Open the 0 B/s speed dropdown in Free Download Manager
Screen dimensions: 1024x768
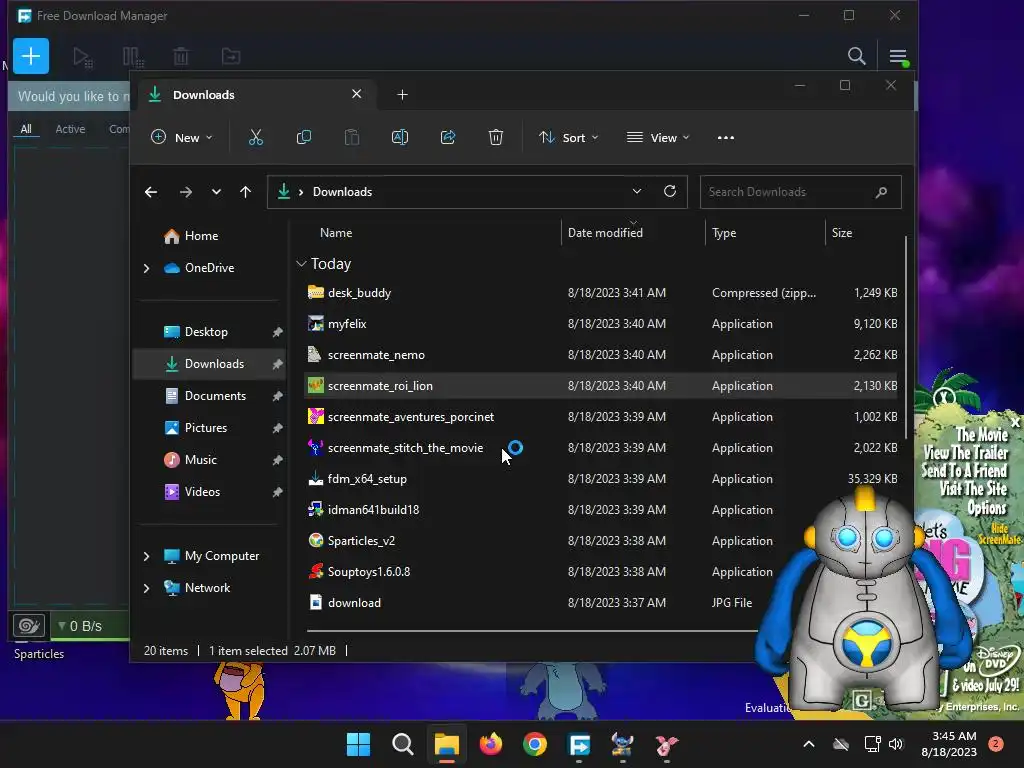pos(80,626)
